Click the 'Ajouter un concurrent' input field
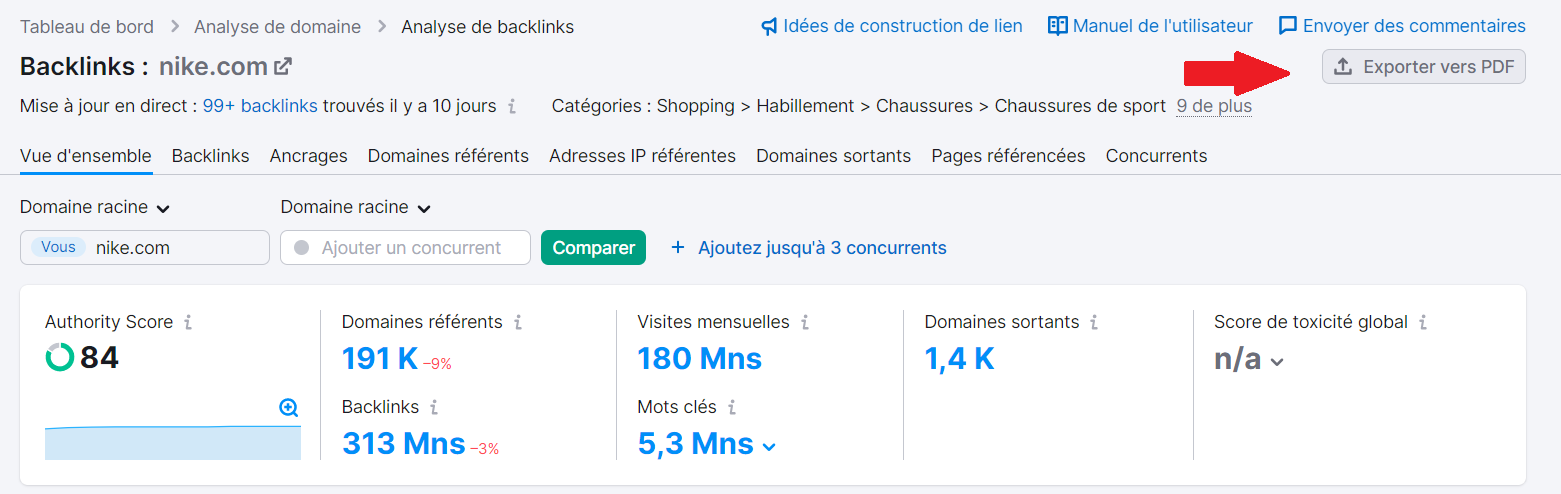The image size is (1561, 494). (x=405, y=248)
